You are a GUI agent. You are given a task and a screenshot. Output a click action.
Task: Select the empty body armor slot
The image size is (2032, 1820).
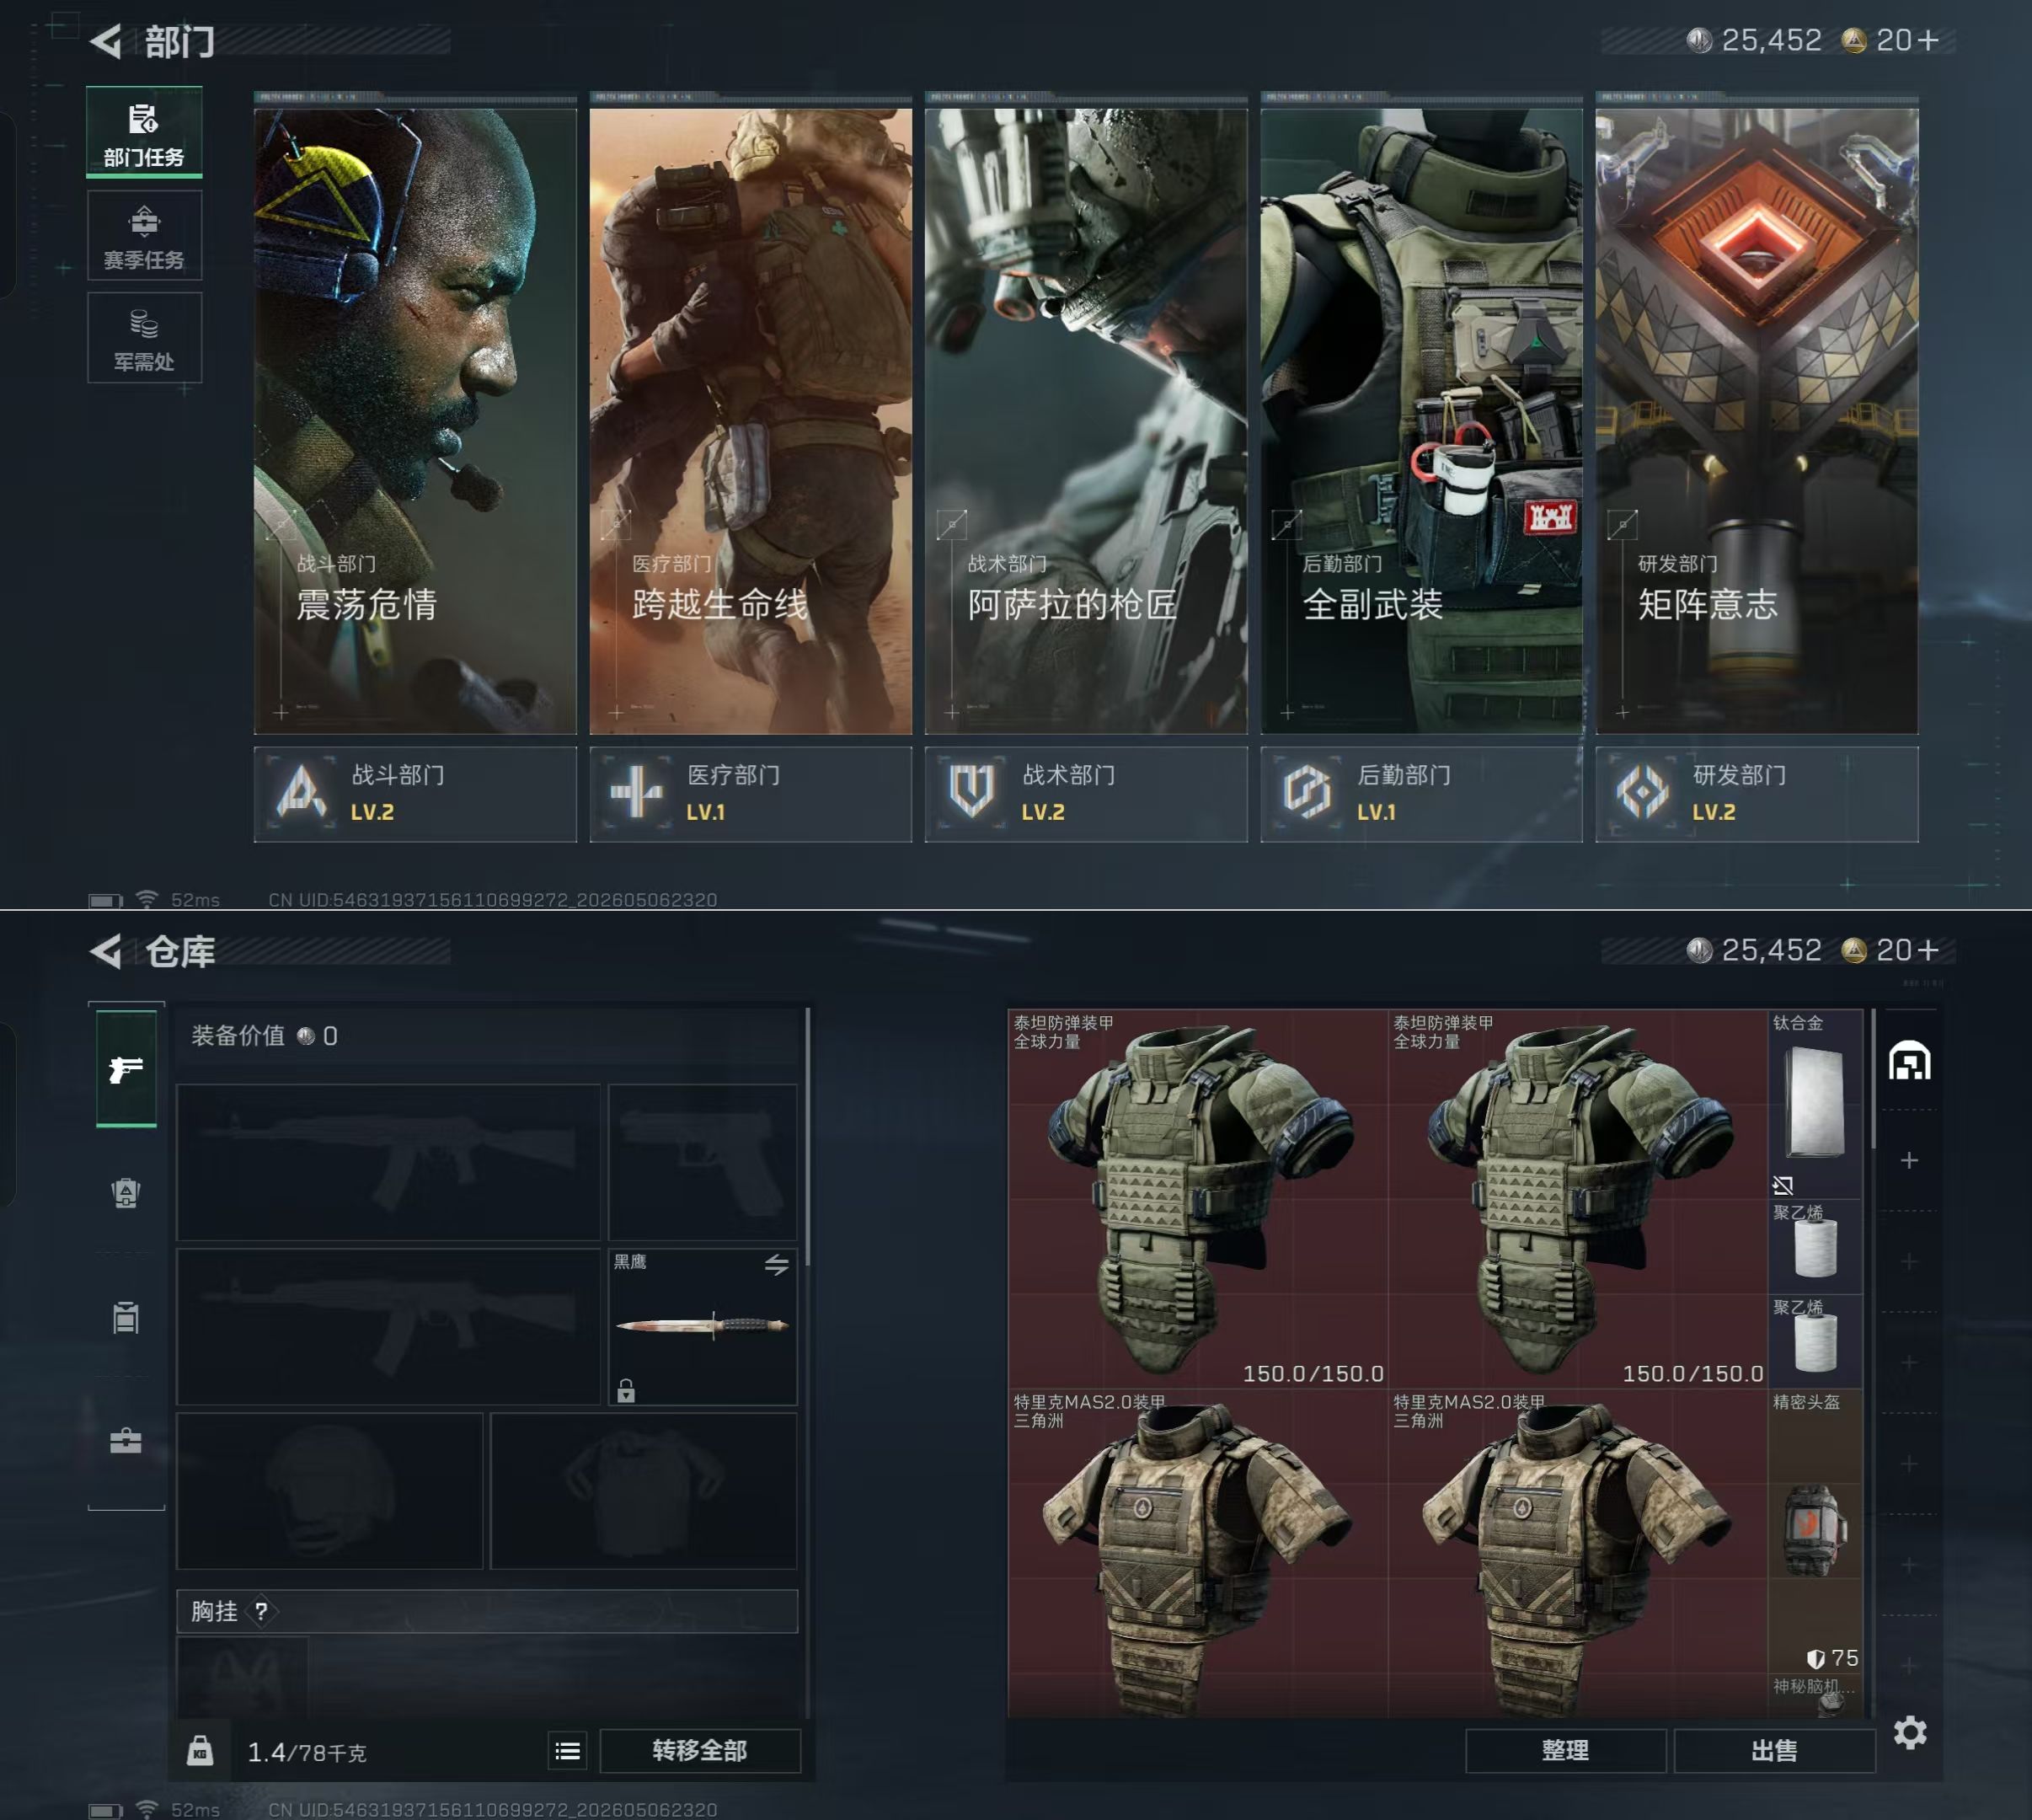pyautogui.click(x=644, y=1491)
